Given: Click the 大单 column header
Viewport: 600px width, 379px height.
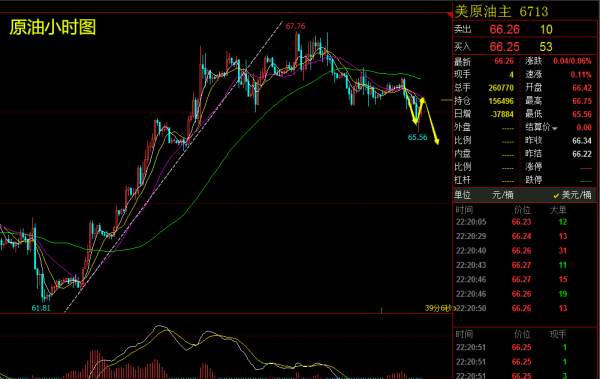Looking at the screenshot, I should (558, 210).
